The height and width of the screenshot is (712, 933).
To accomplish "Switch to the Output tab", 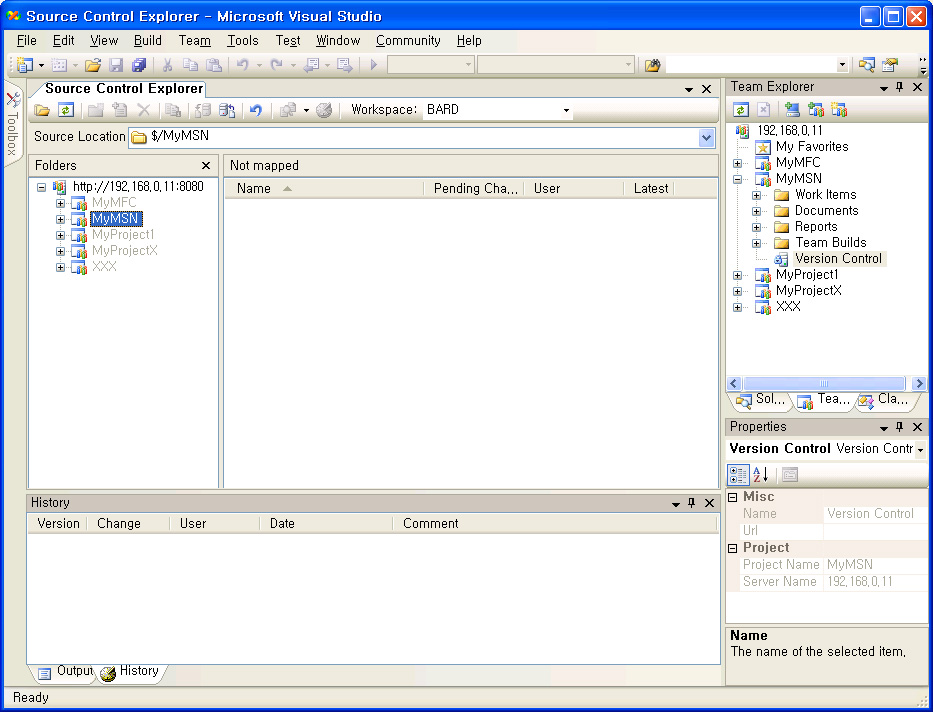I will point(65,672).
